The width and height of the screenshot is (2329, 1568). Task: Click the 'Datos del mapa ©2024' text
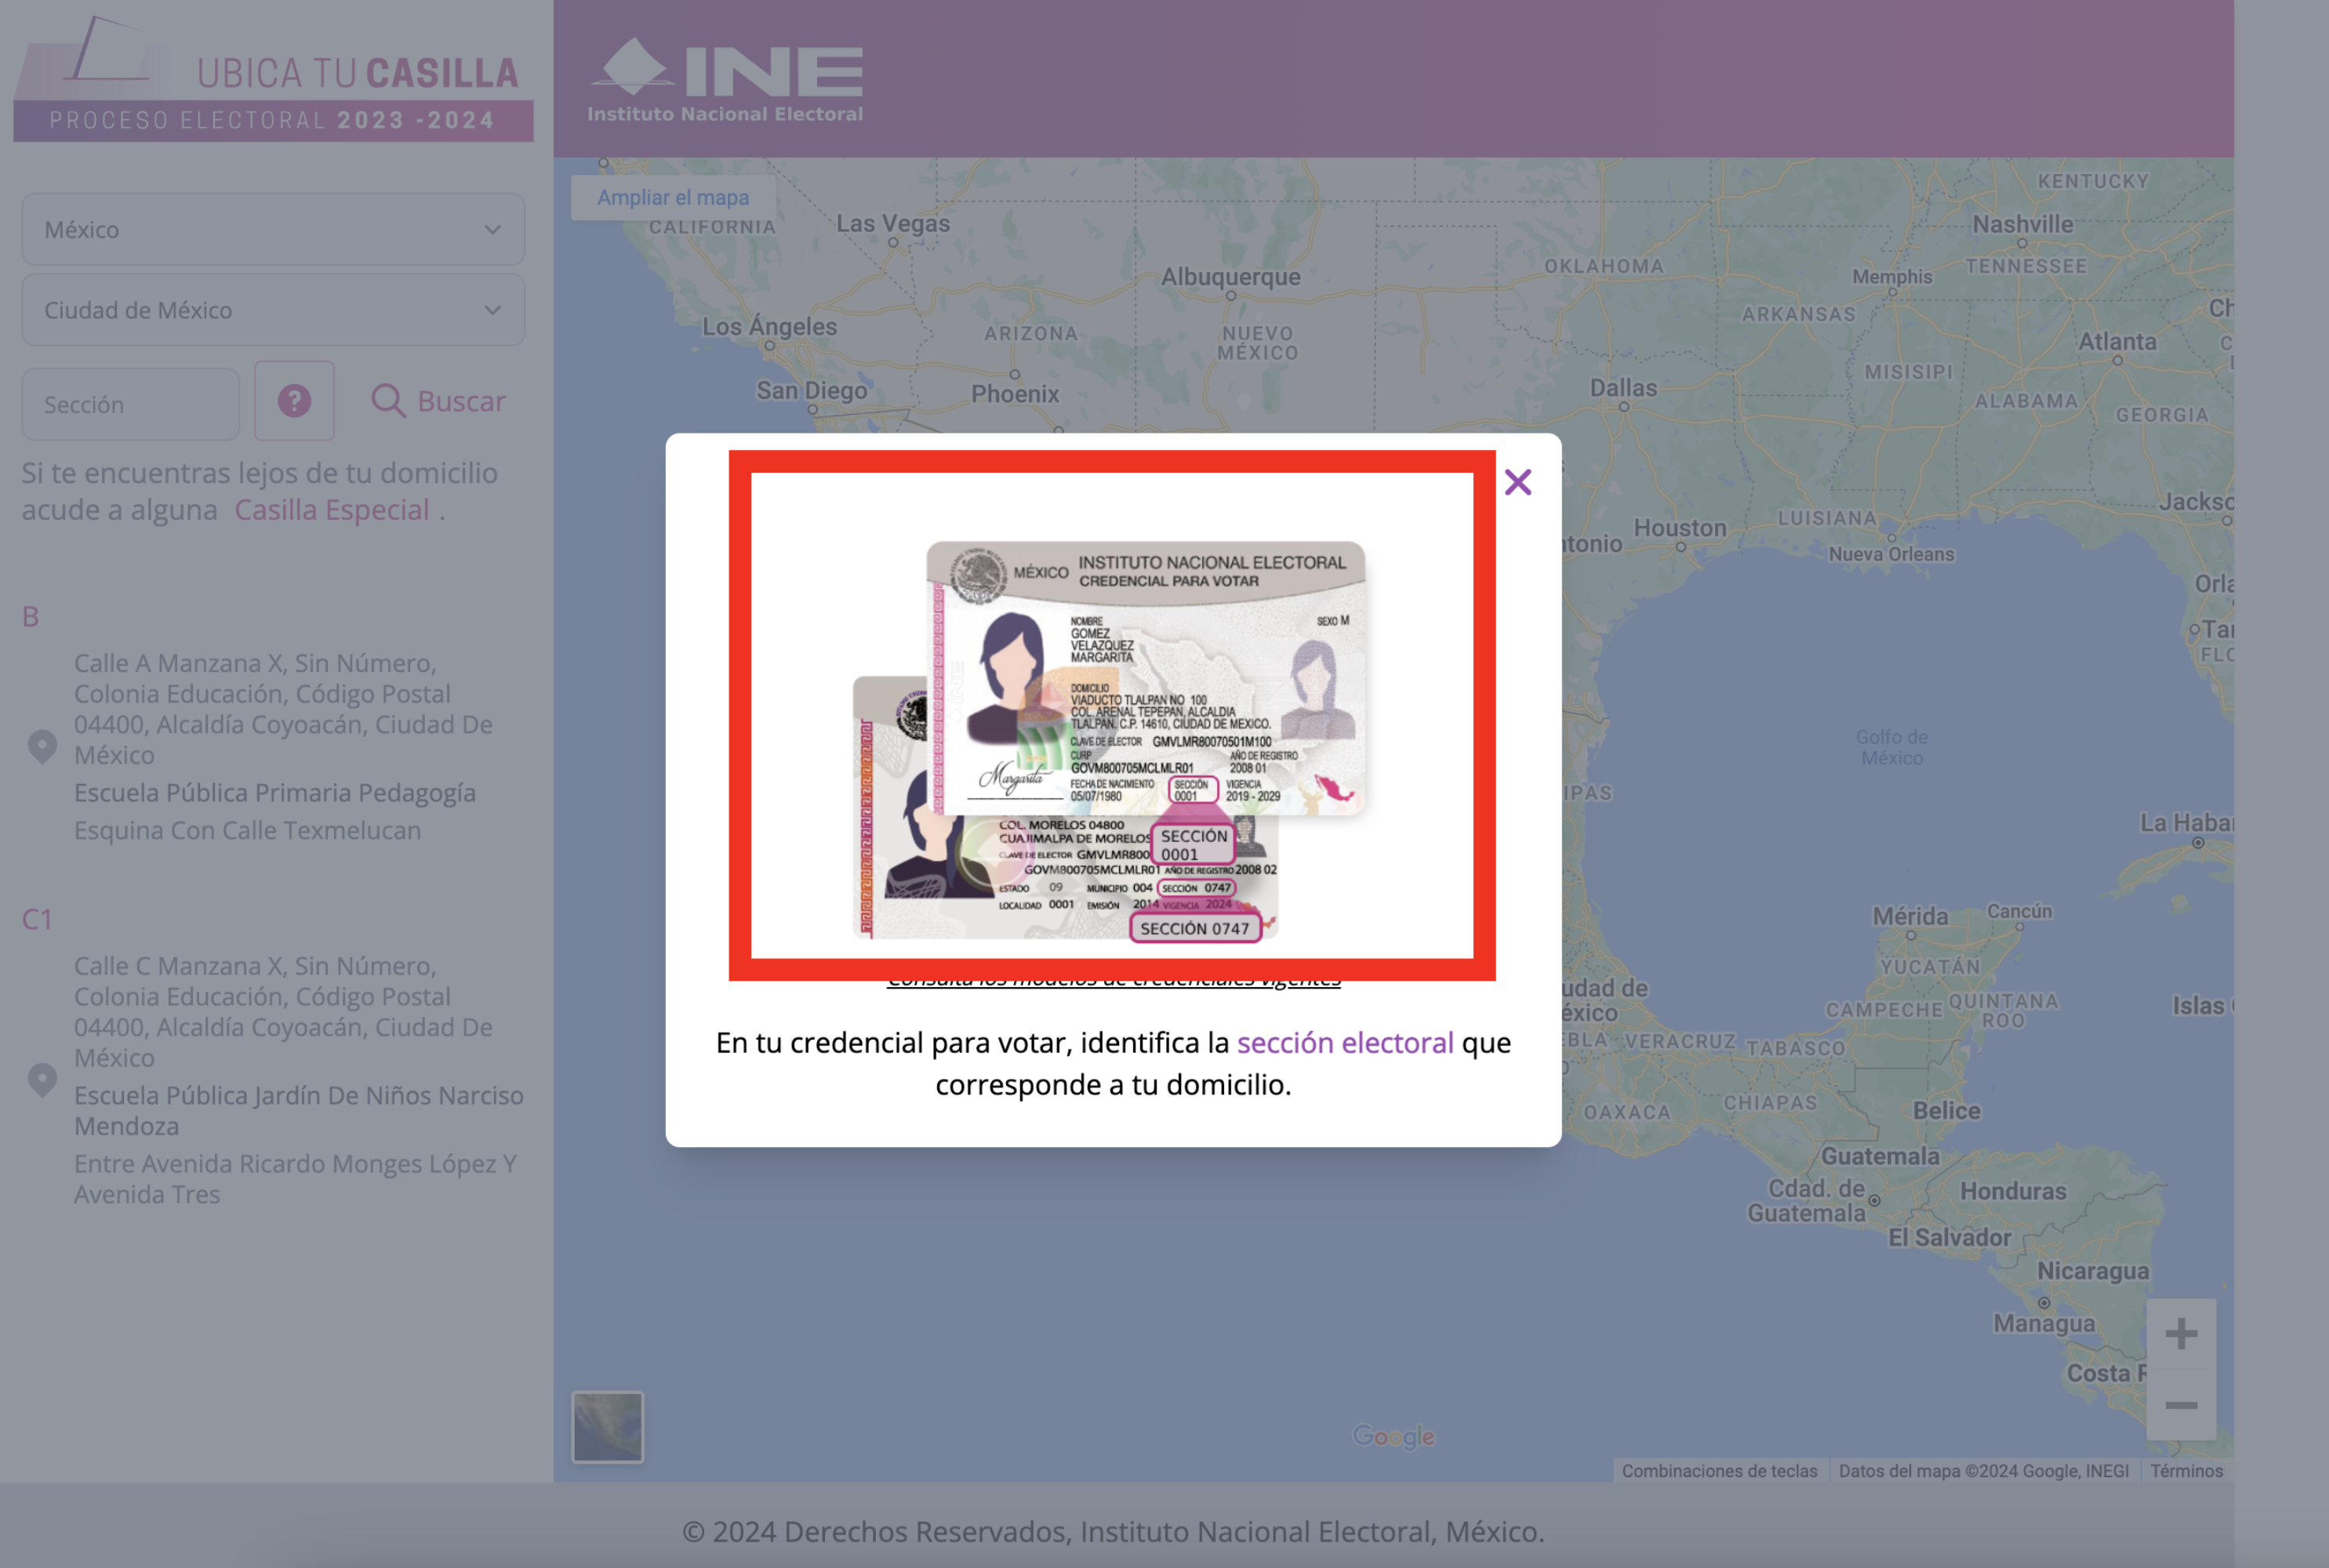1984,1471
